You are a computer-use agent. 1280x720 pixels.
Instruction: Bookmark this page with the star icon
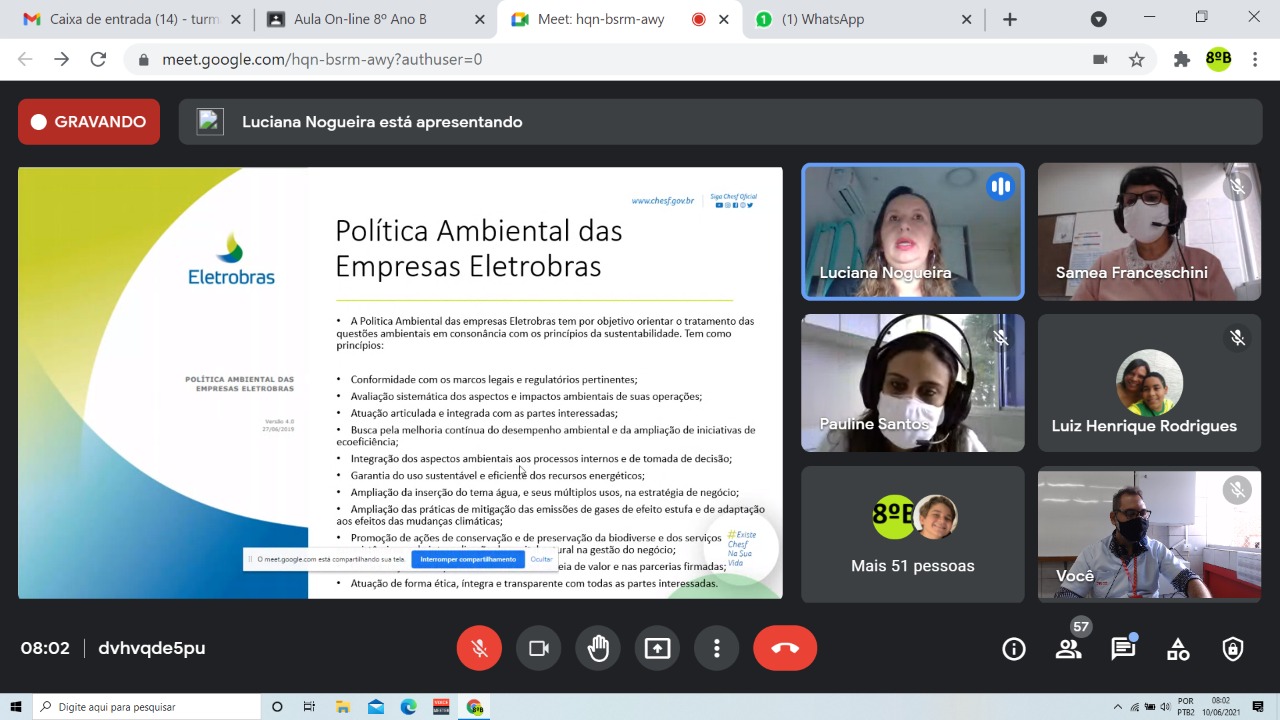point(1137,60)
